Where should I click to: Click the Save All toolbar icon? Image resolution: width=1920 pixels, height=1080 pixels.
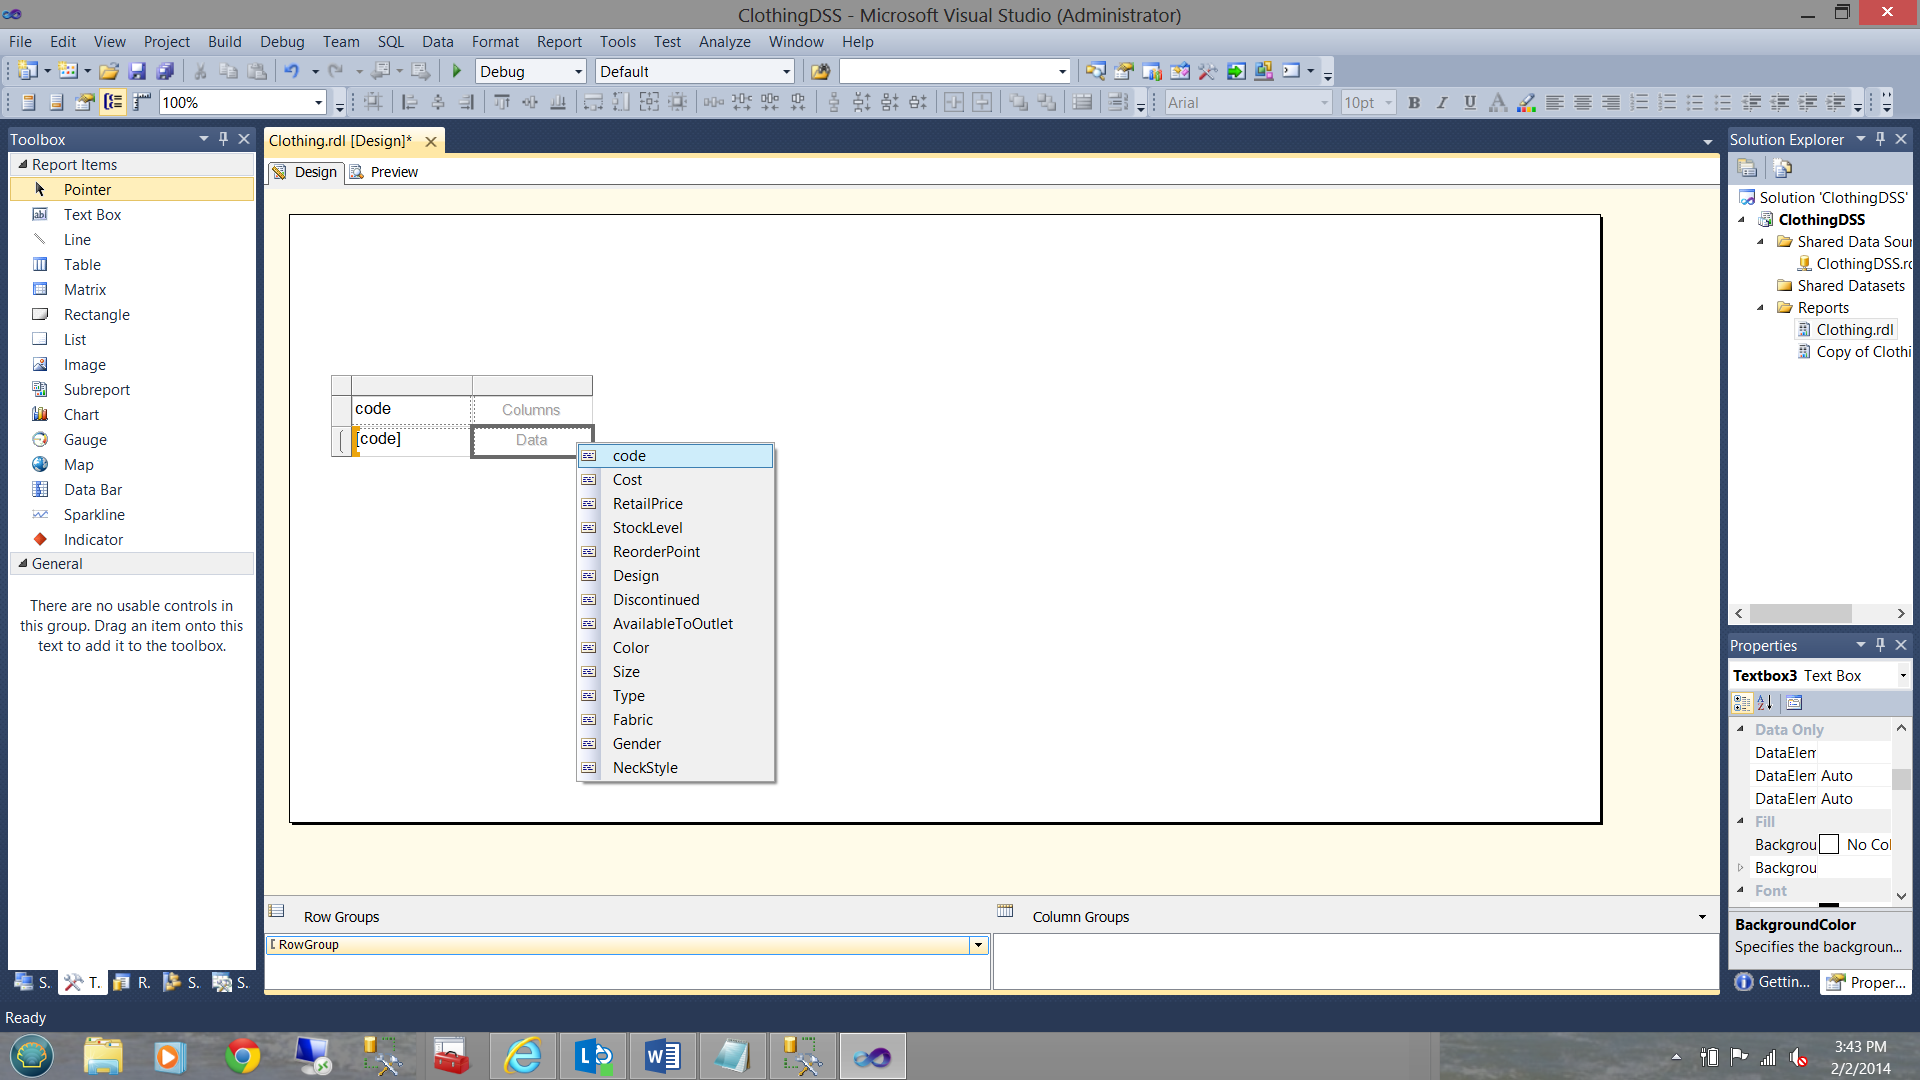click(x=165, y=71)
